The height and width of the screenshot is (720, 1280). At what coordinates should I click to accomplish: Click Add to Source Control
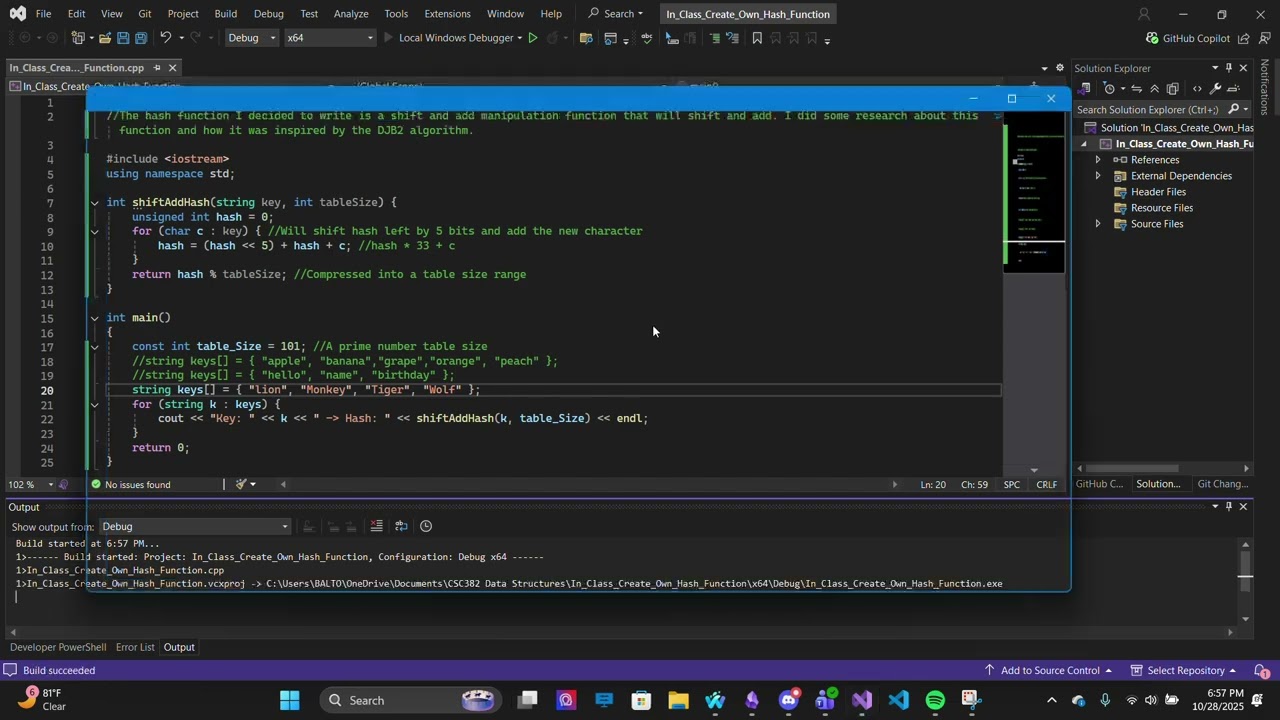click(x=1048, y=671)
